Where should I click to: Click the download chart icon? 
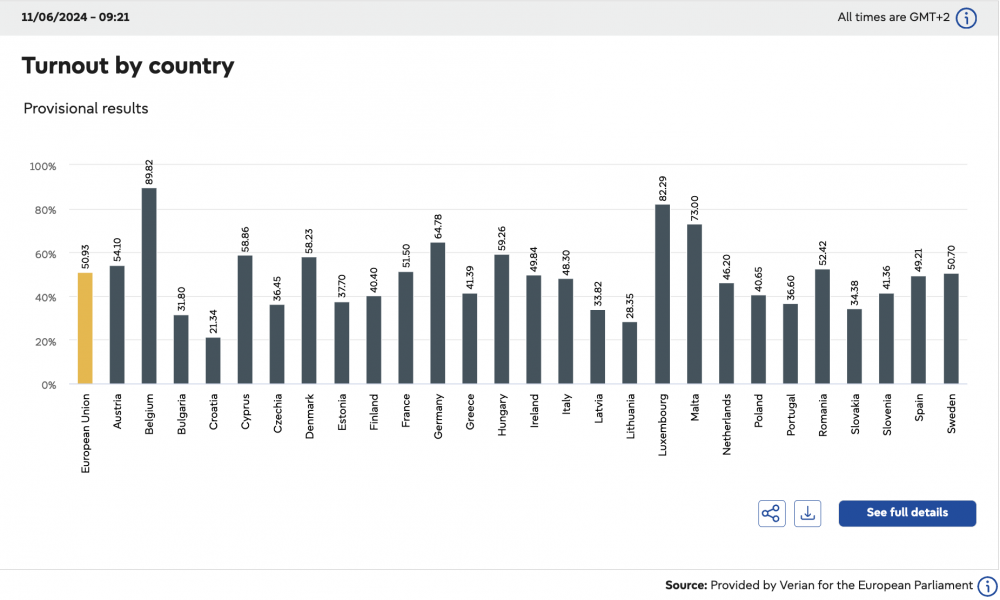pos(807,513)
